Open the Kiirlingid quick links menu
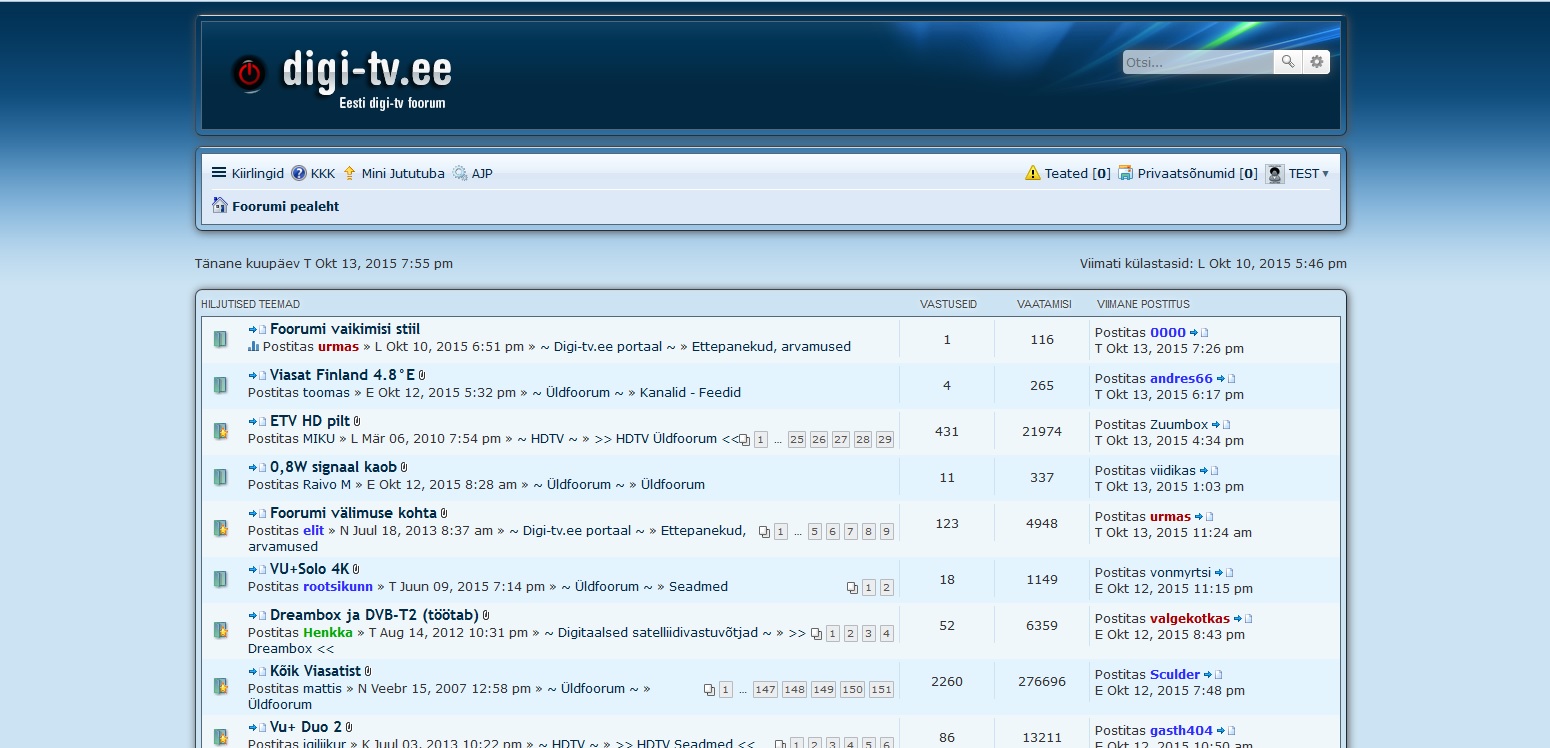Screen dimensions: 1550x748 click(247, 173)
